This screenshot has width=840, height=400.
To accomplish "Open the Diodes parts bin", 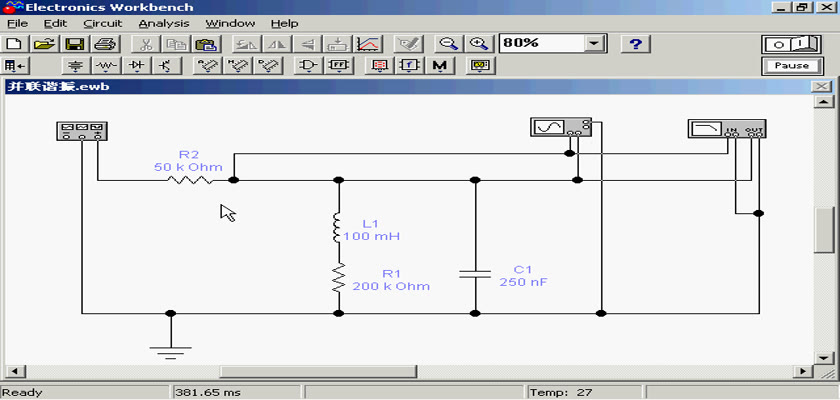I will 137,66.
